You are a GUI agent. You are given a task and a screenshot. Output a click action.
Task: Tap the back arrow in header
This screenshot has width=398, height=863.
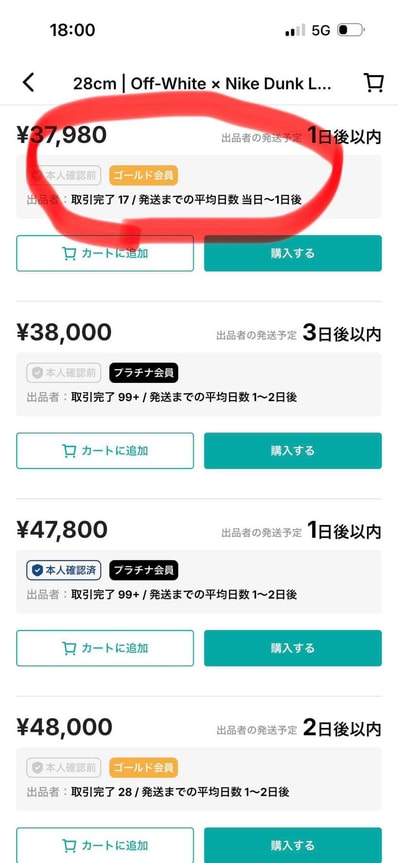click(x=28, y=83)
